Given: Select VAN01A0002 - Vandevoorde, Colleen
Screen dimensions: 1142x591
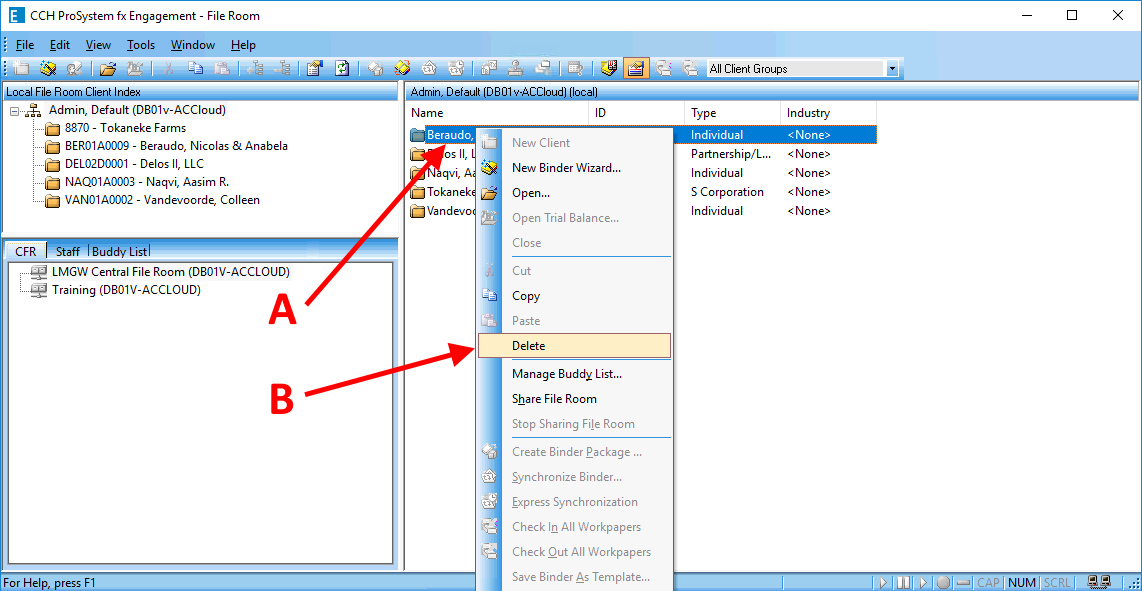Looking at the screenshot, I should [162, 200].
